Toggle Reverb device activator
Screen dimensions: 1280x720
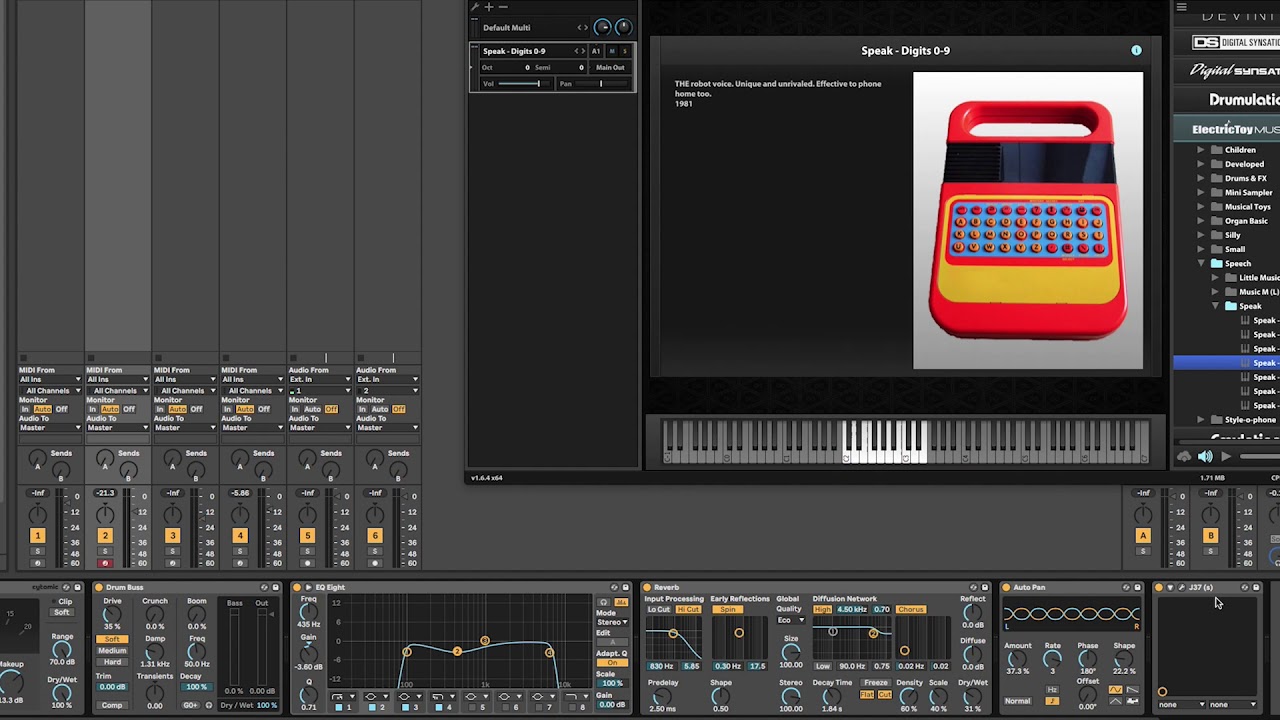click(647, 587)
